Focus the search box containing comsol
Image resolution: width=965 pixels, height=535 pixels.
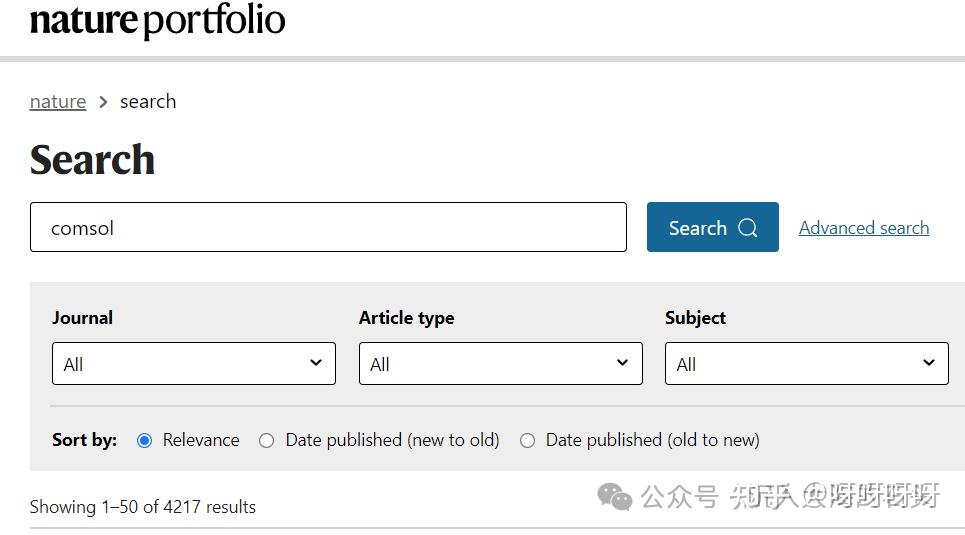[328, 228]
